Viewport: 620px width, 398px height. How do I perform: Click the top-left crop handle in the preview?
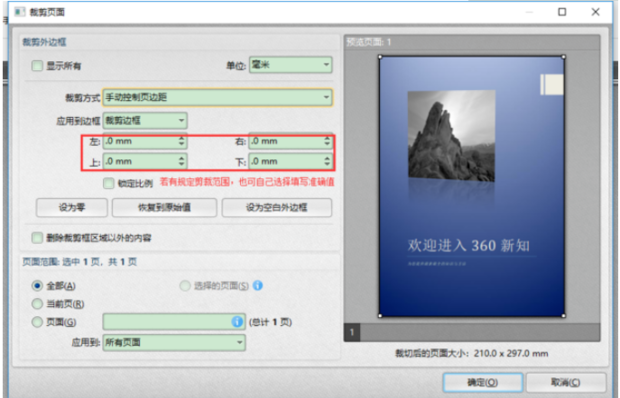pyautogui.click(x=380, y=57)
